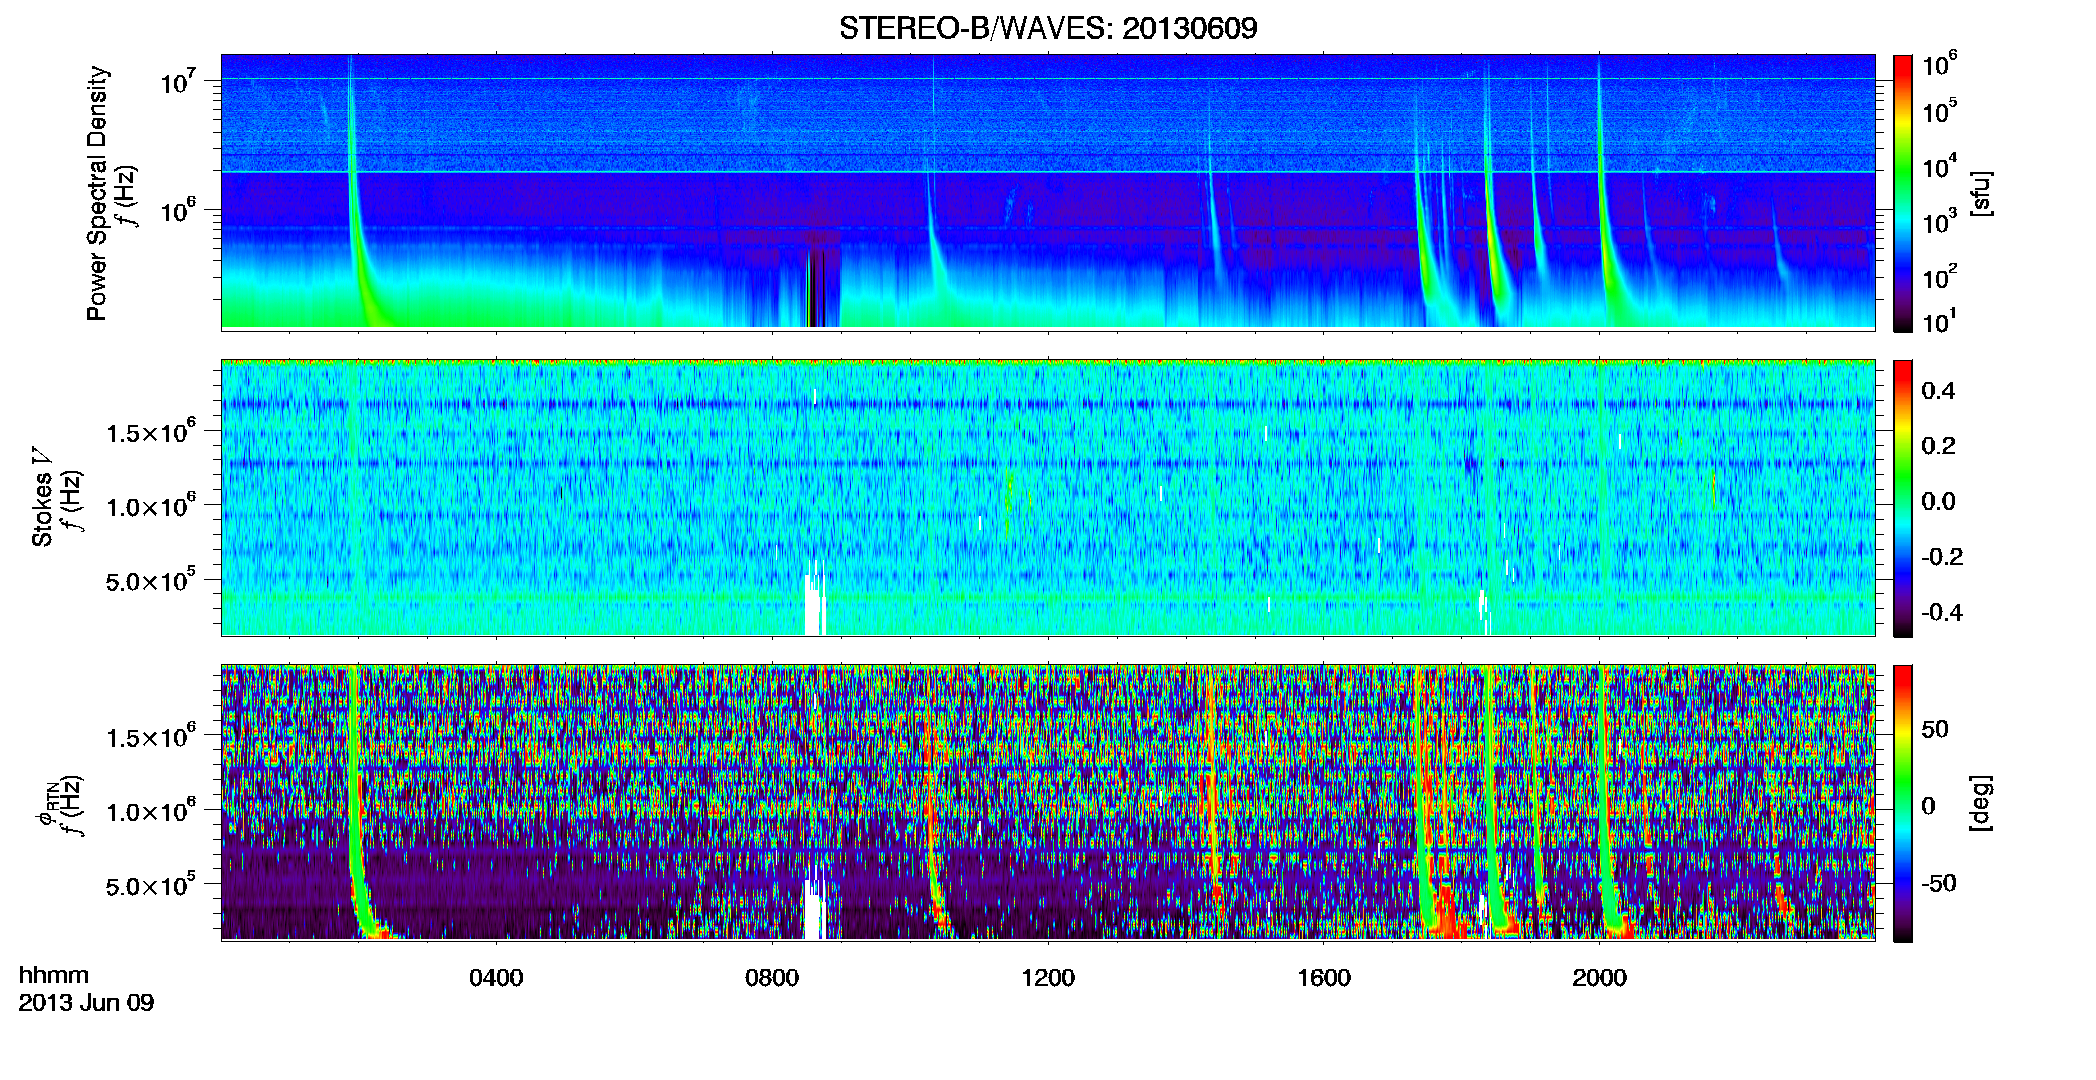Viewport: 2096px width, 1080px height.
Task: Click the 0800 time tick label
Action: tap(772, 978)
